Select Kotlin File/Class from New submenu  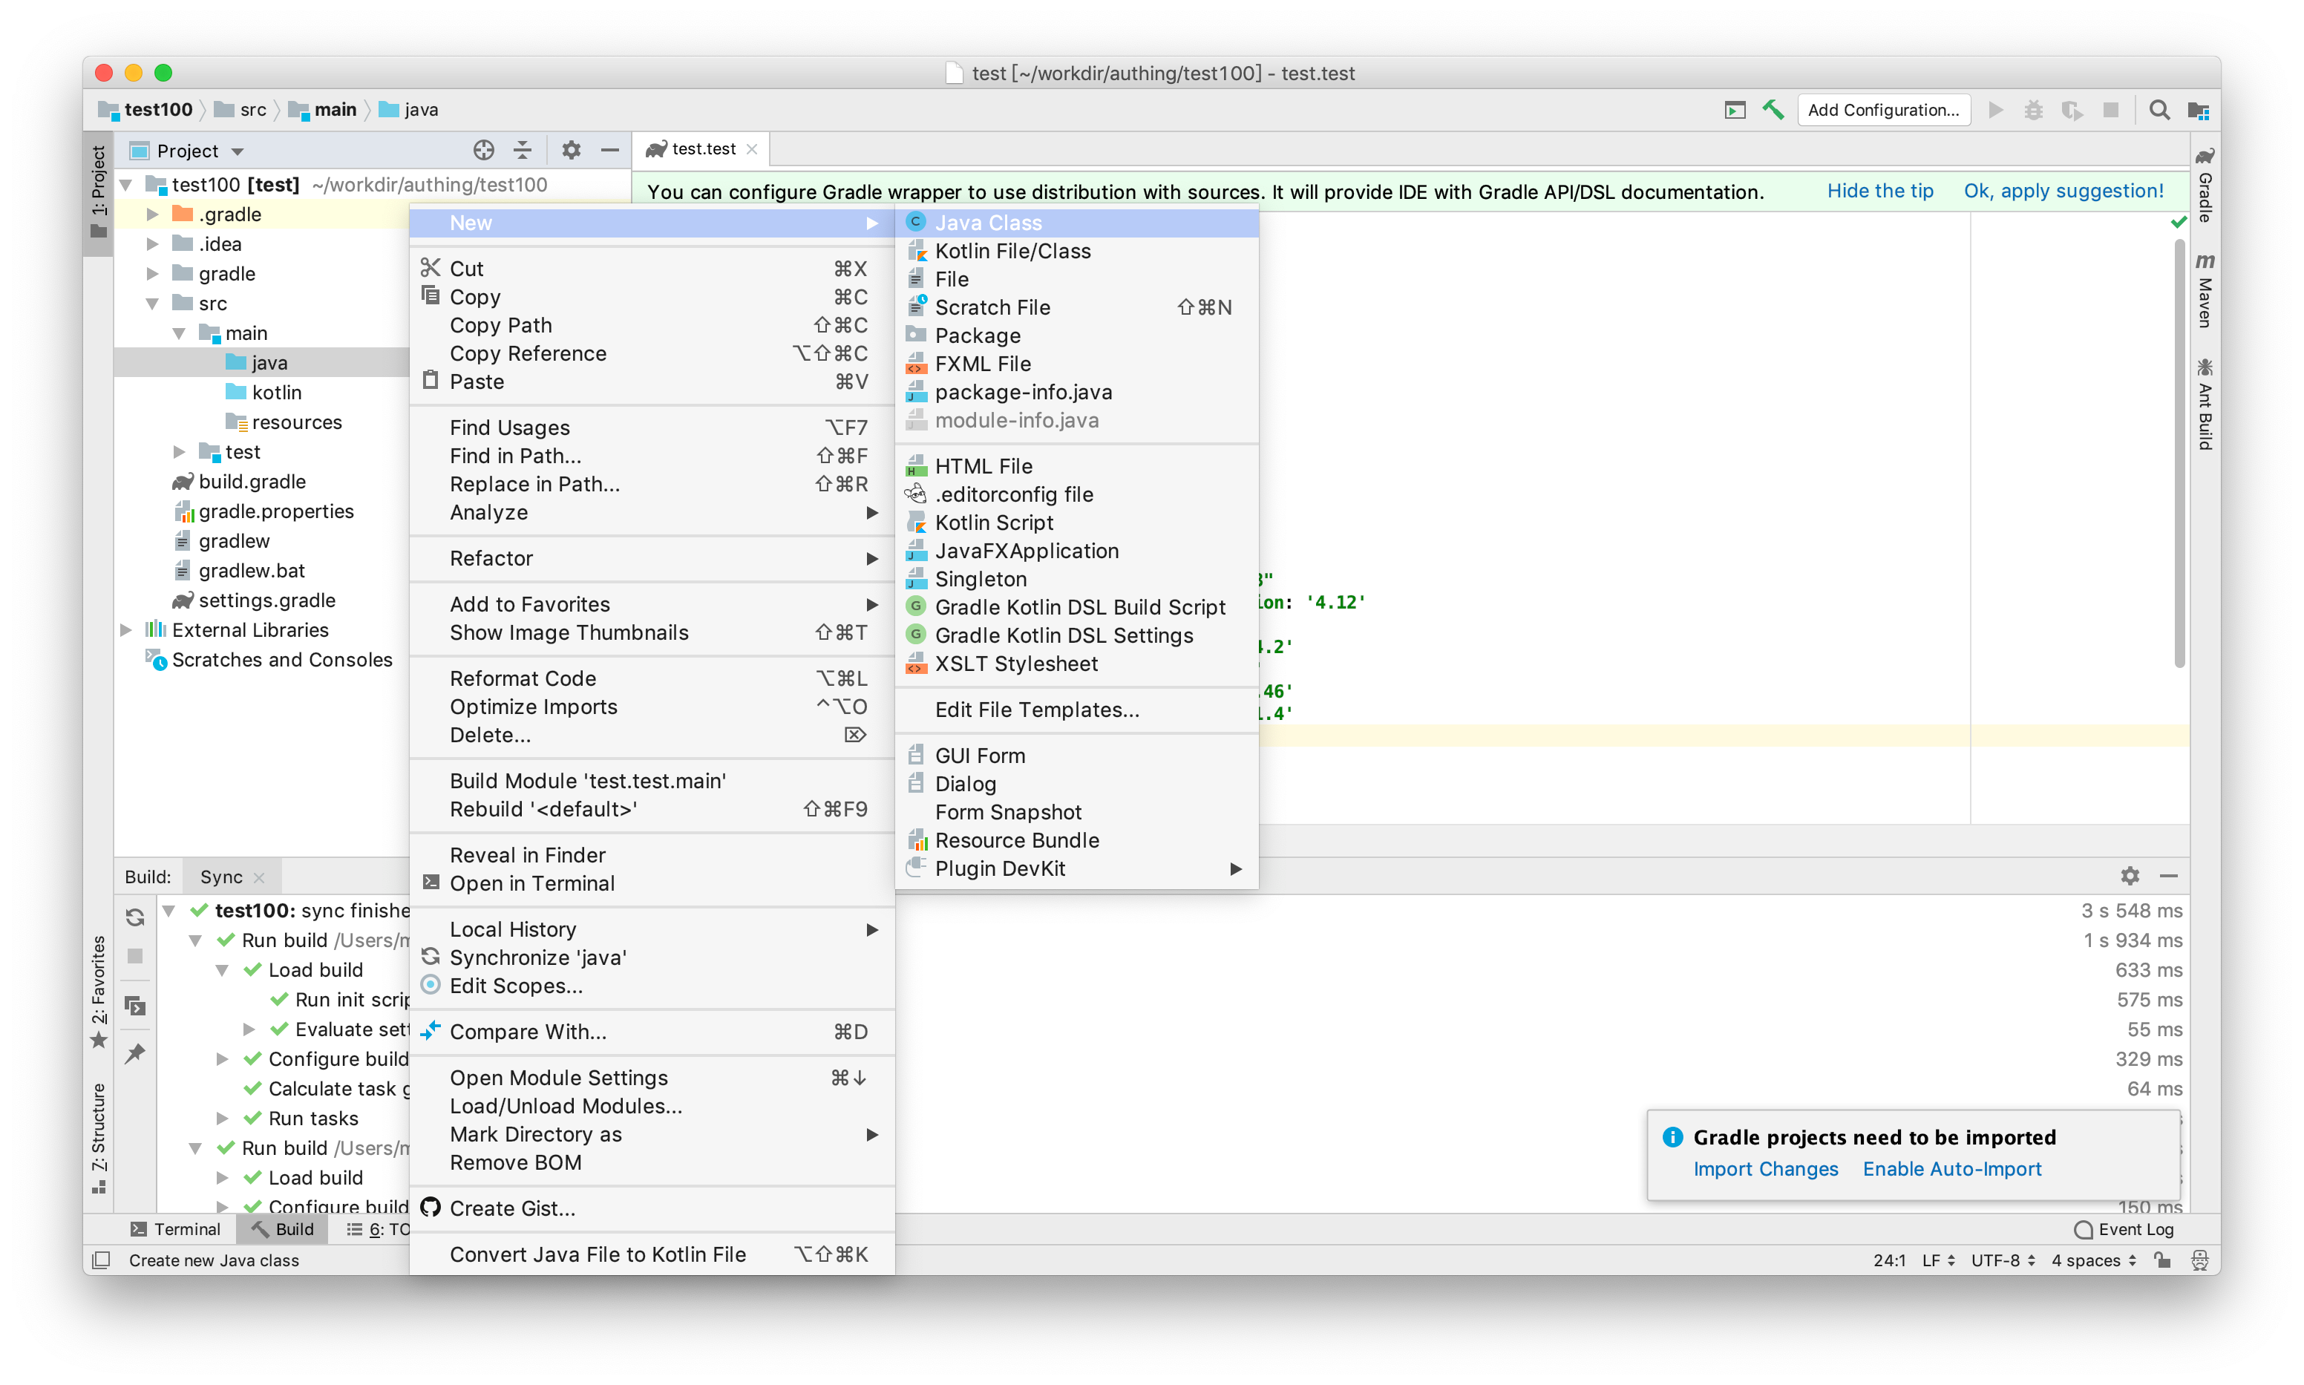(x=1012, y=251)
